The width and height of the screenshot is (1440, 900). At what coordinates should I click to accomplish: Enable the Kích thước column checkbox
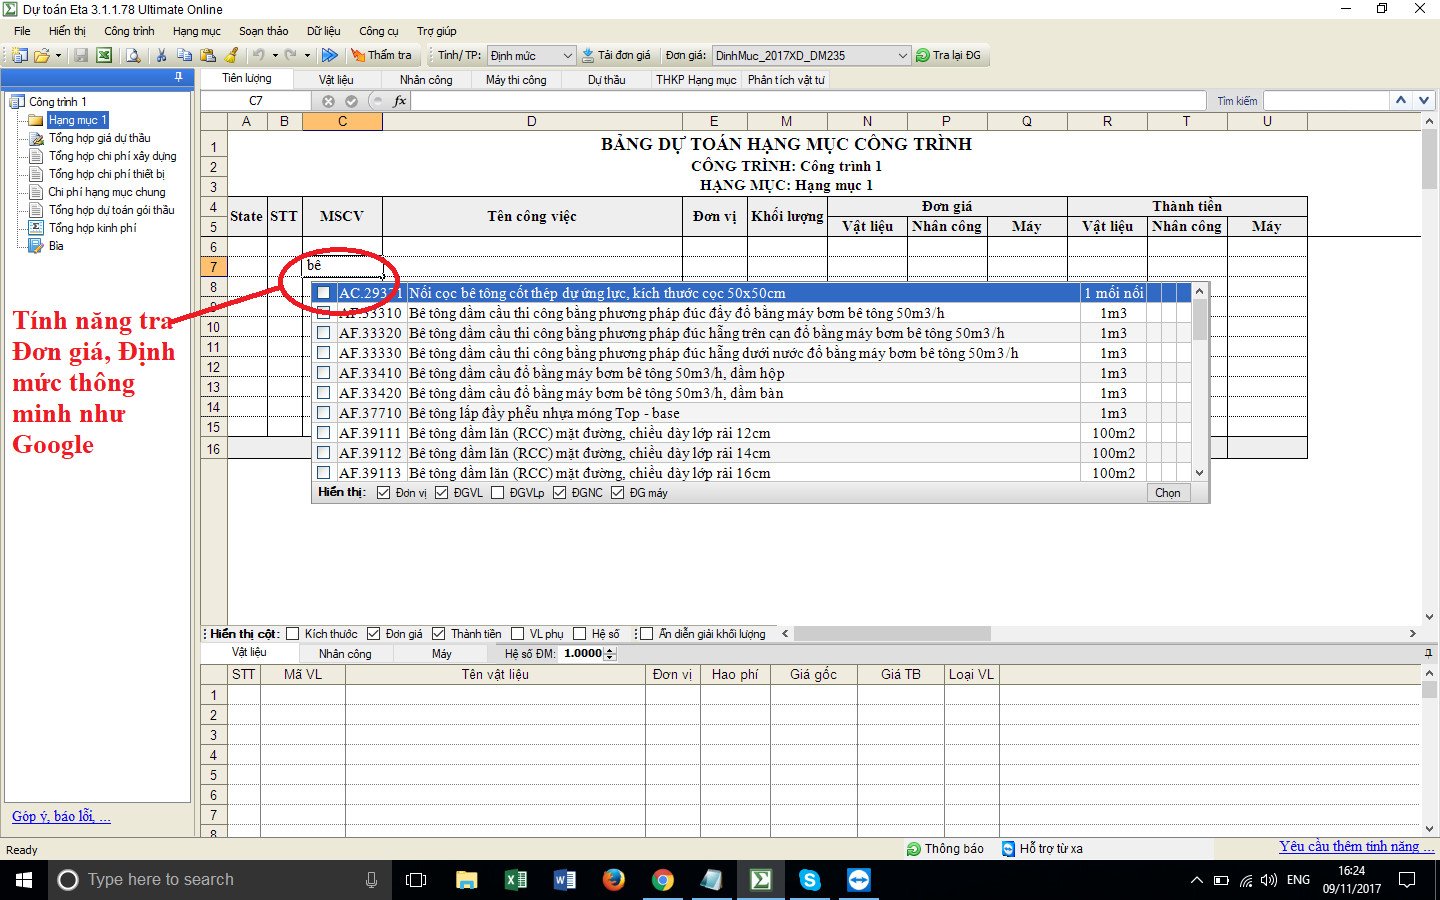[293, 634]
